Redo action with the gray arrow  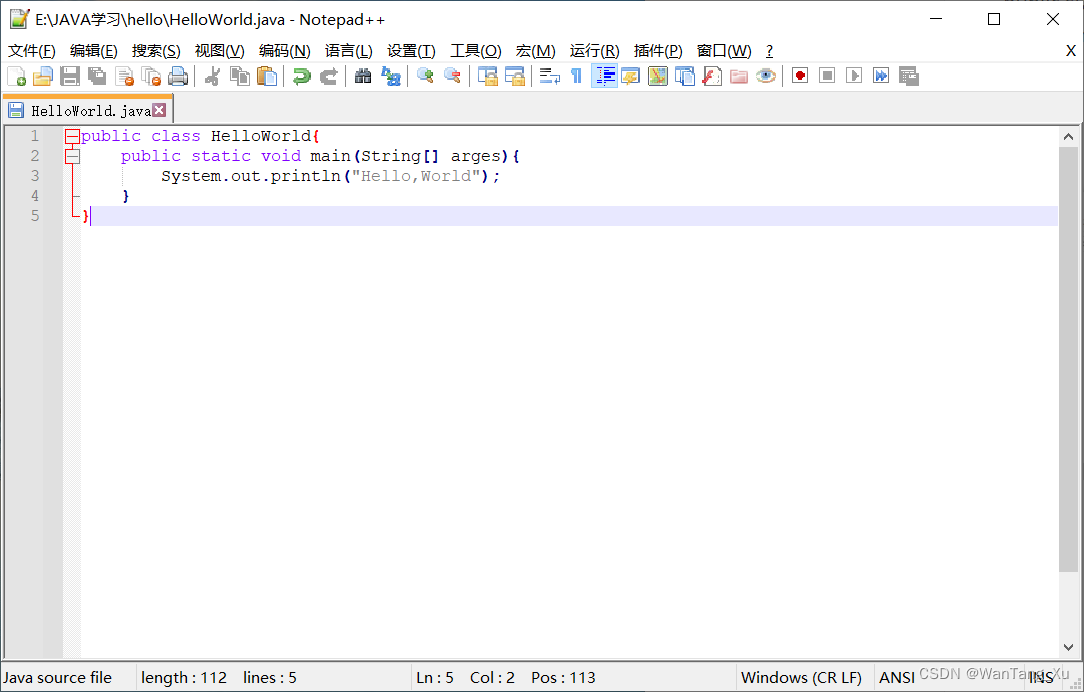point(328,76)
